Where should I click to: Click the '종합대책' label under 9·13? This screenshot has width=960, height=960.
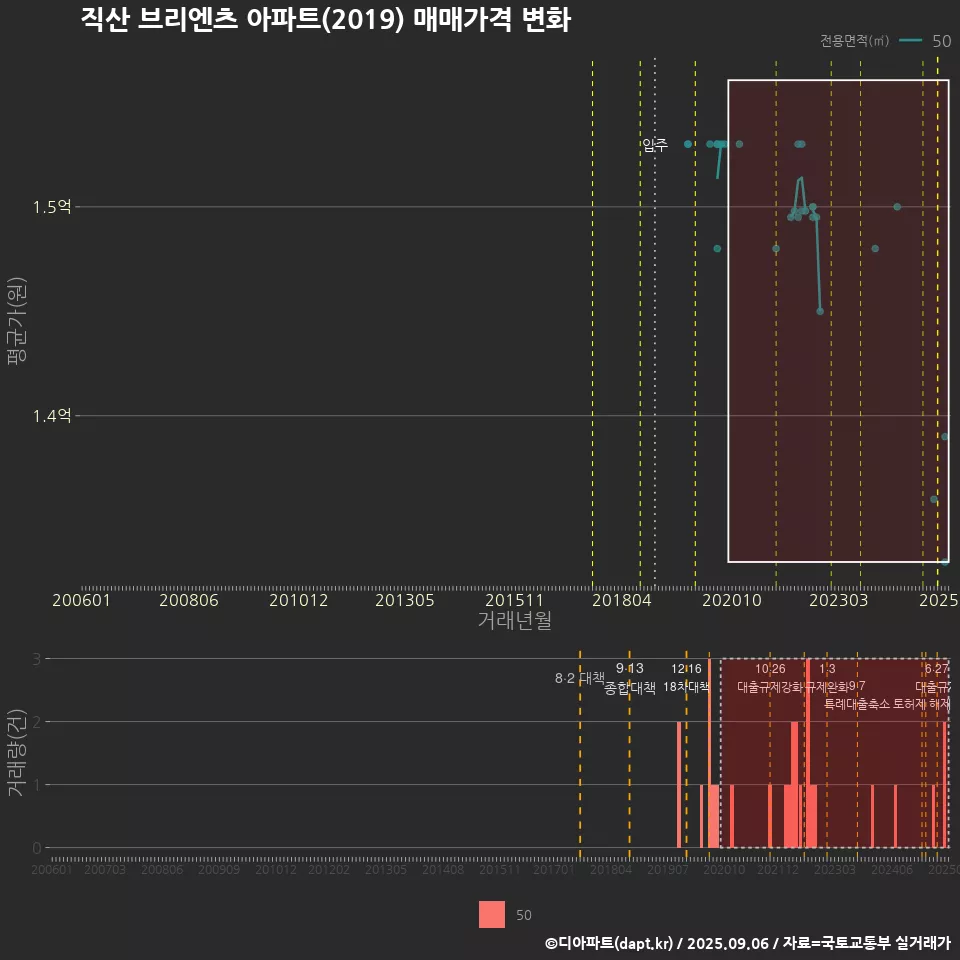[629, 688]
